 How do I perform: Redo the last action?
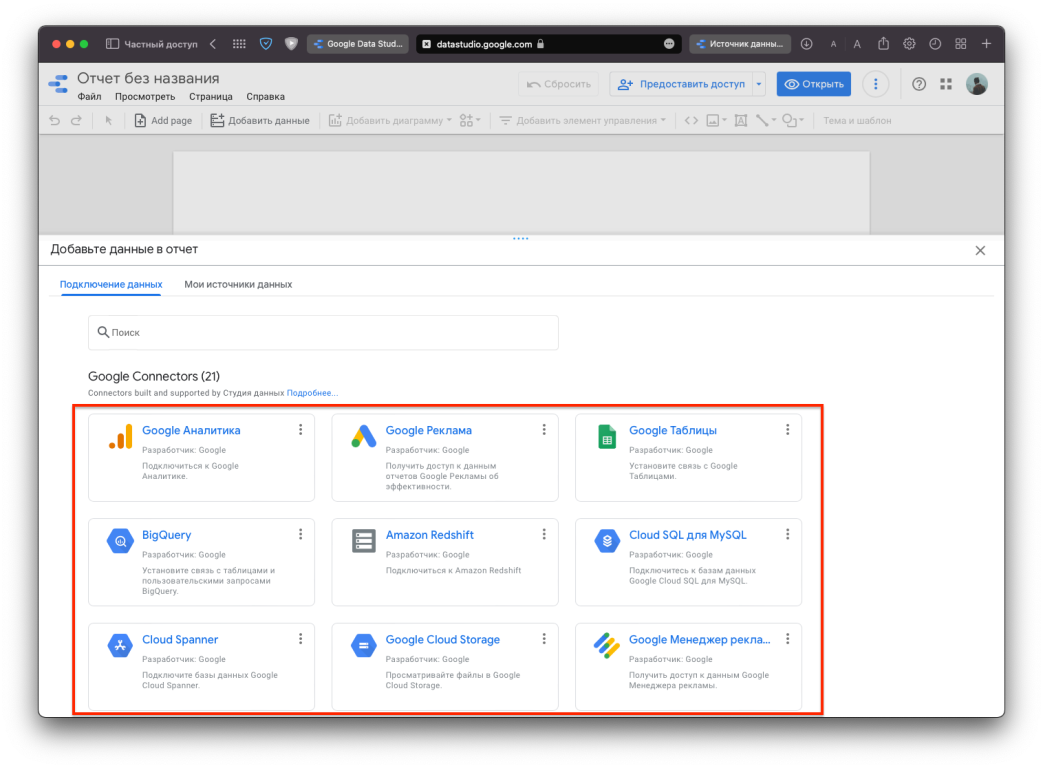point(76,120)
